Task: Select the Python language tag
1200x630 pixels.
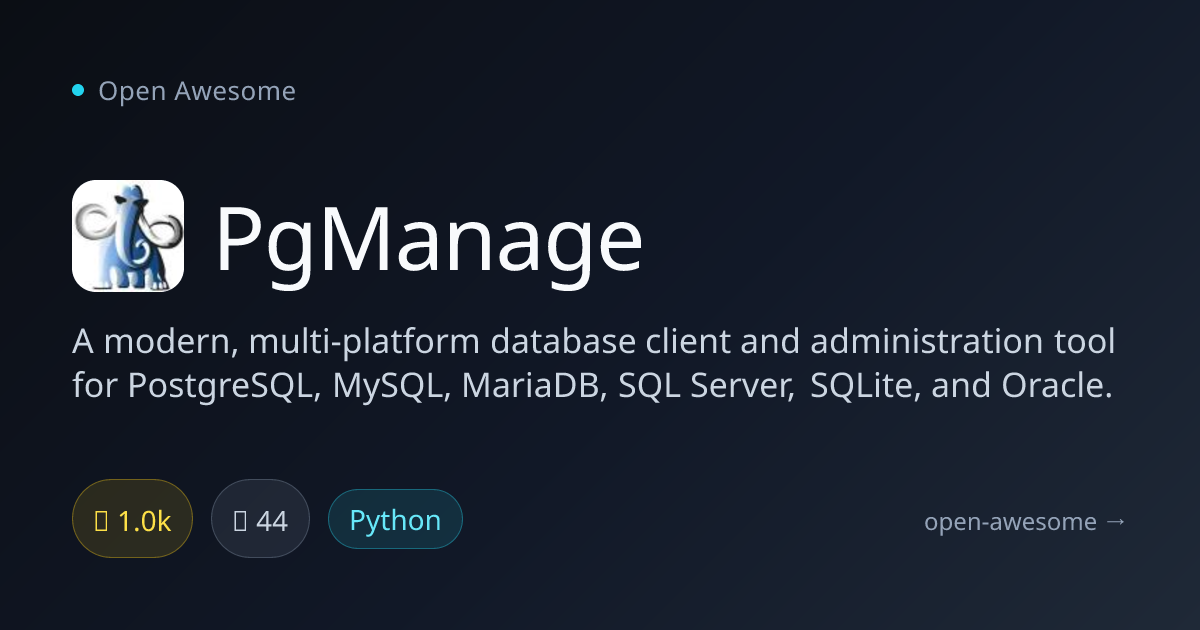Action: 395,521
